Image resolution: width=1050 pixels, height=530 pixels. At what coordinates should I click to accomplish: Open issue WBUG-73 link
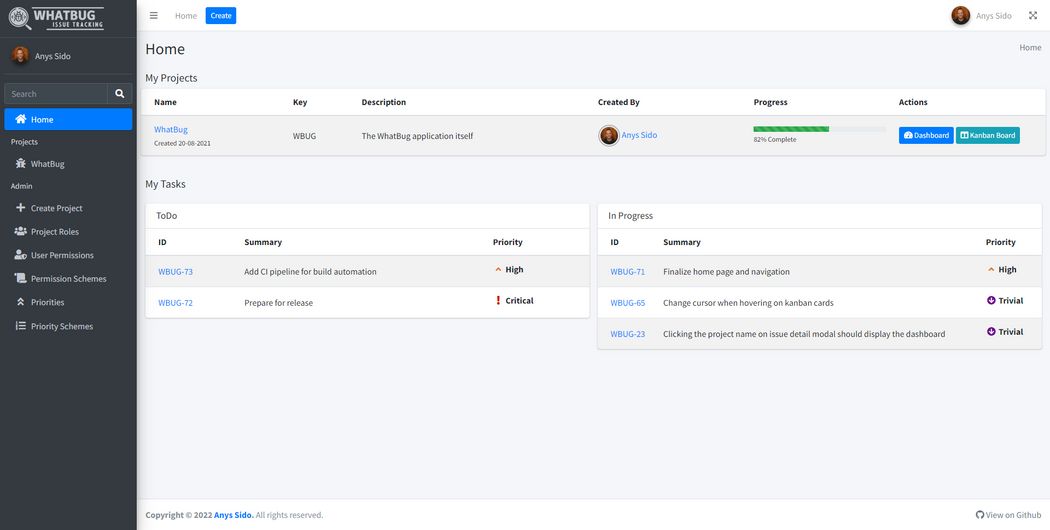coord(175,272)
